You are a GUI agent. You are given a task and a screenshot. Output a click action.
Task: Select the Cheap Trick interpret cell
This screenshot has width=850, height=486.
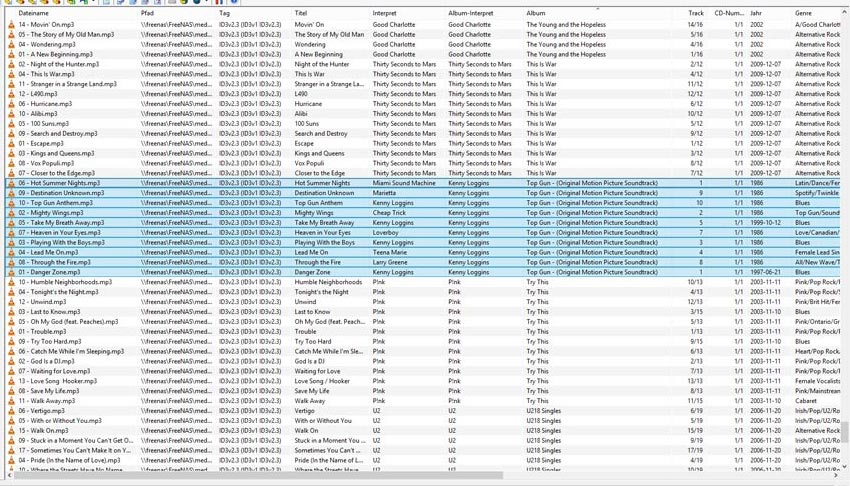[389, 213]
